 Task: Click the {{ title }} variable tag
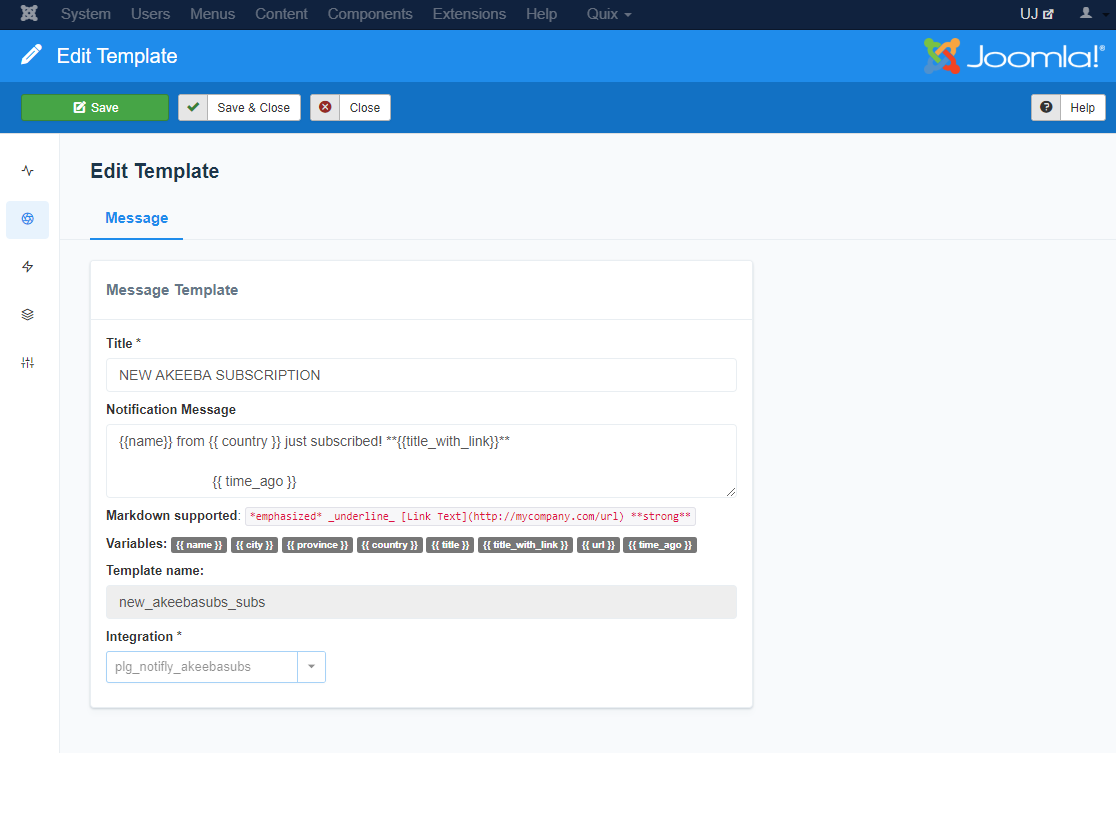[451, 545]
